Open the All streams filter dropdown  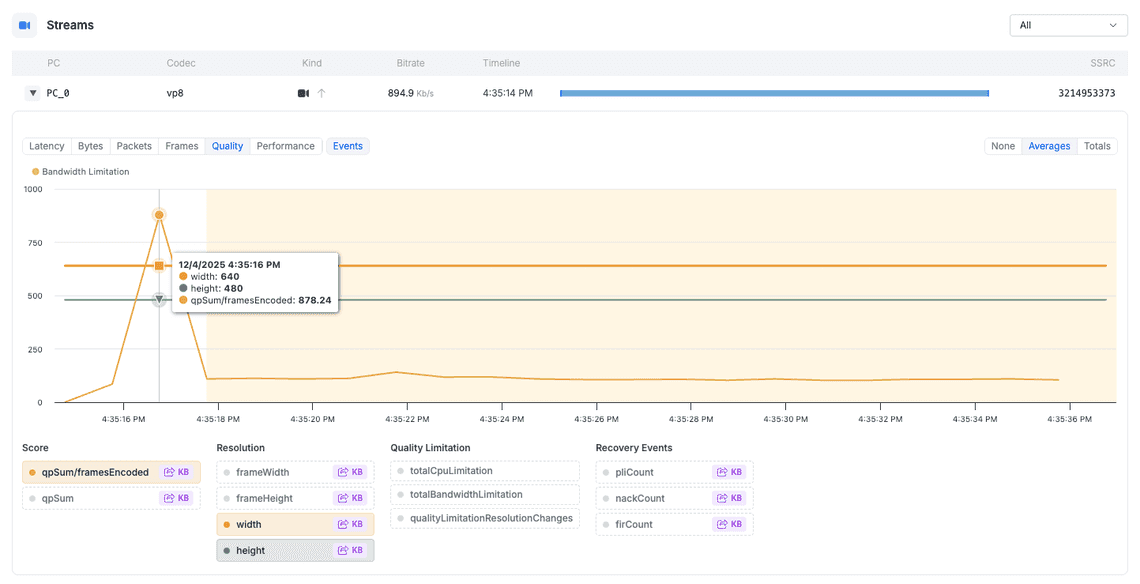click(x=1068, y=25)
